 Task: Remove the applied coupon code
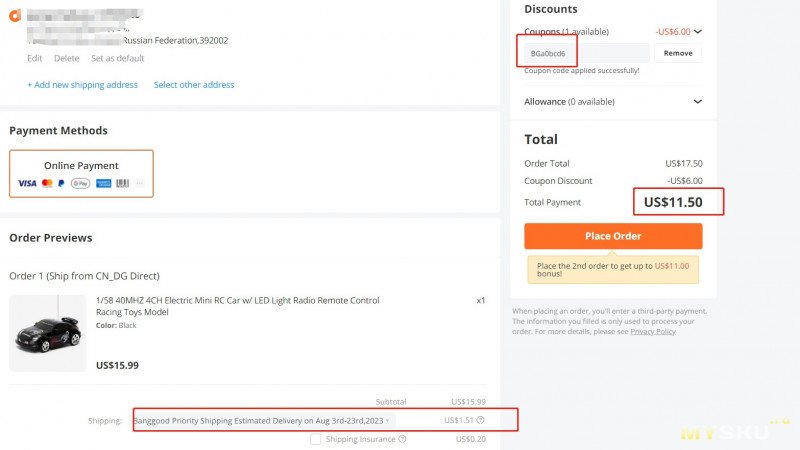click(x=677, y=53)
